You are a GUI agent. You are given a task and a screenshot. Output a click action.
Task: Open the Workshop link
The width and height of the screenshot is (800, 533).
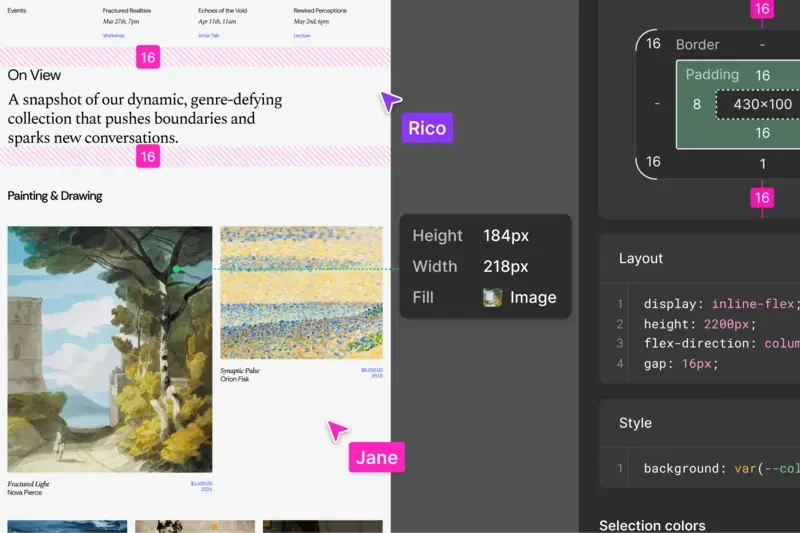(114, 35)
